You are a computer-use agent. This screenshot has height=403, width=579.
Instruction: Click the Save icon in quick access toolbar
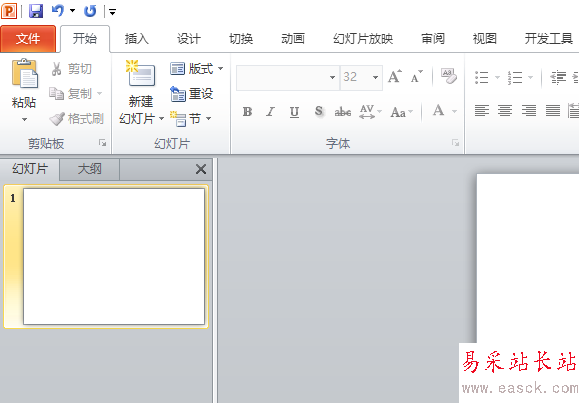point(36,11)
